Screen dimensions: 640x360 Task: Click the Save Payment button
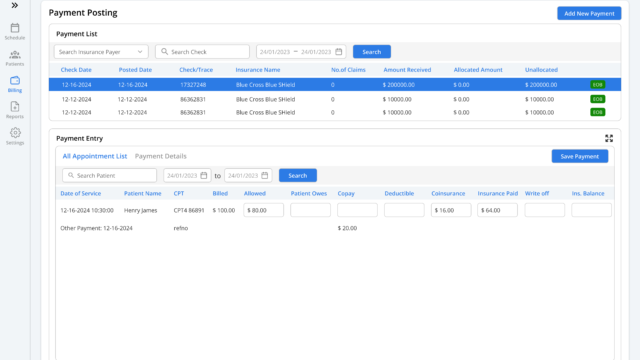(x=580, y=156)
